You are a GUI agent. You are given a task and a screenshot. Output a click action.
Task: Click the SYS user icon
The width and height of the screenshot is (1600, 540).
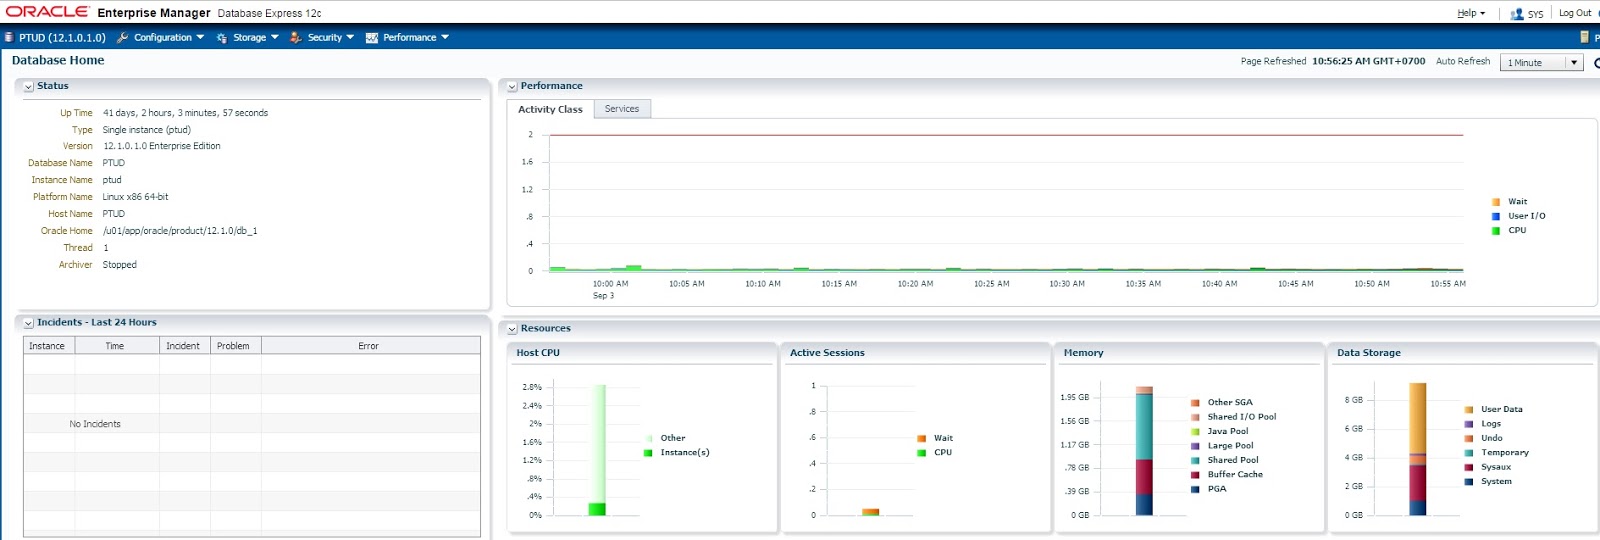coord(1517,14)
